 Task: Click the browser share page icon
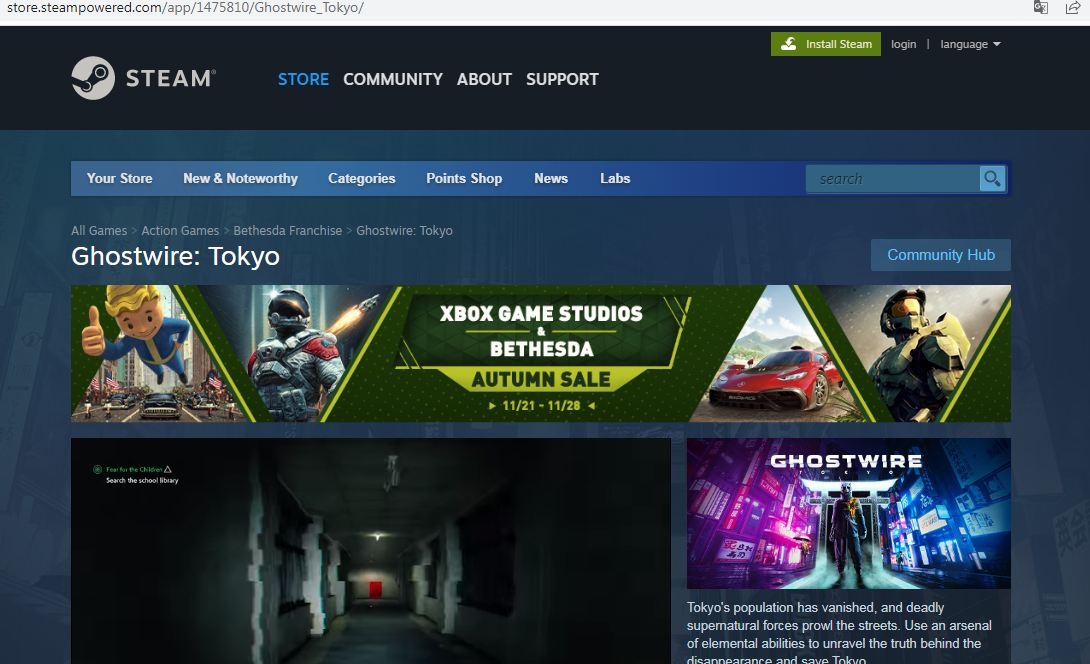click(x=1073, y=8)
